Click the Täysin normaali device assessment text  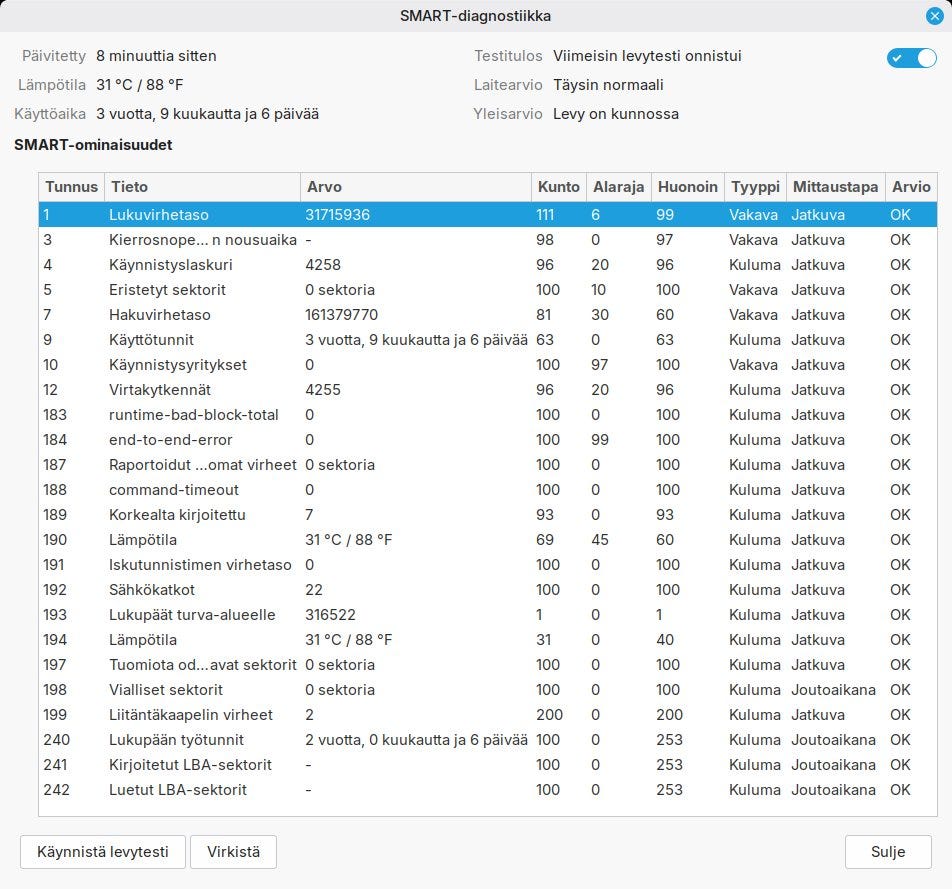pos(608,85)
